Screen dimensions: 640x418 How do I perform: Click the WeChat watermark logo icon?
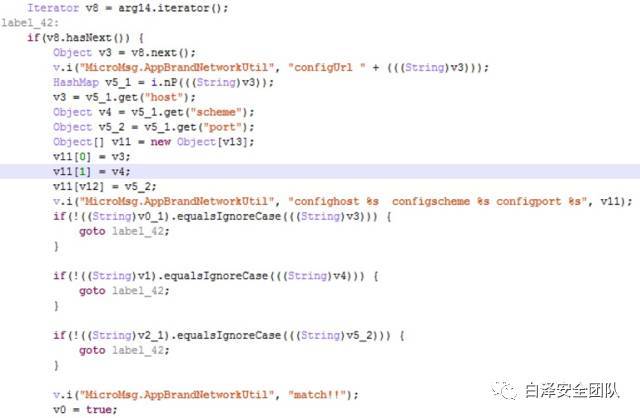click(505, 391)
